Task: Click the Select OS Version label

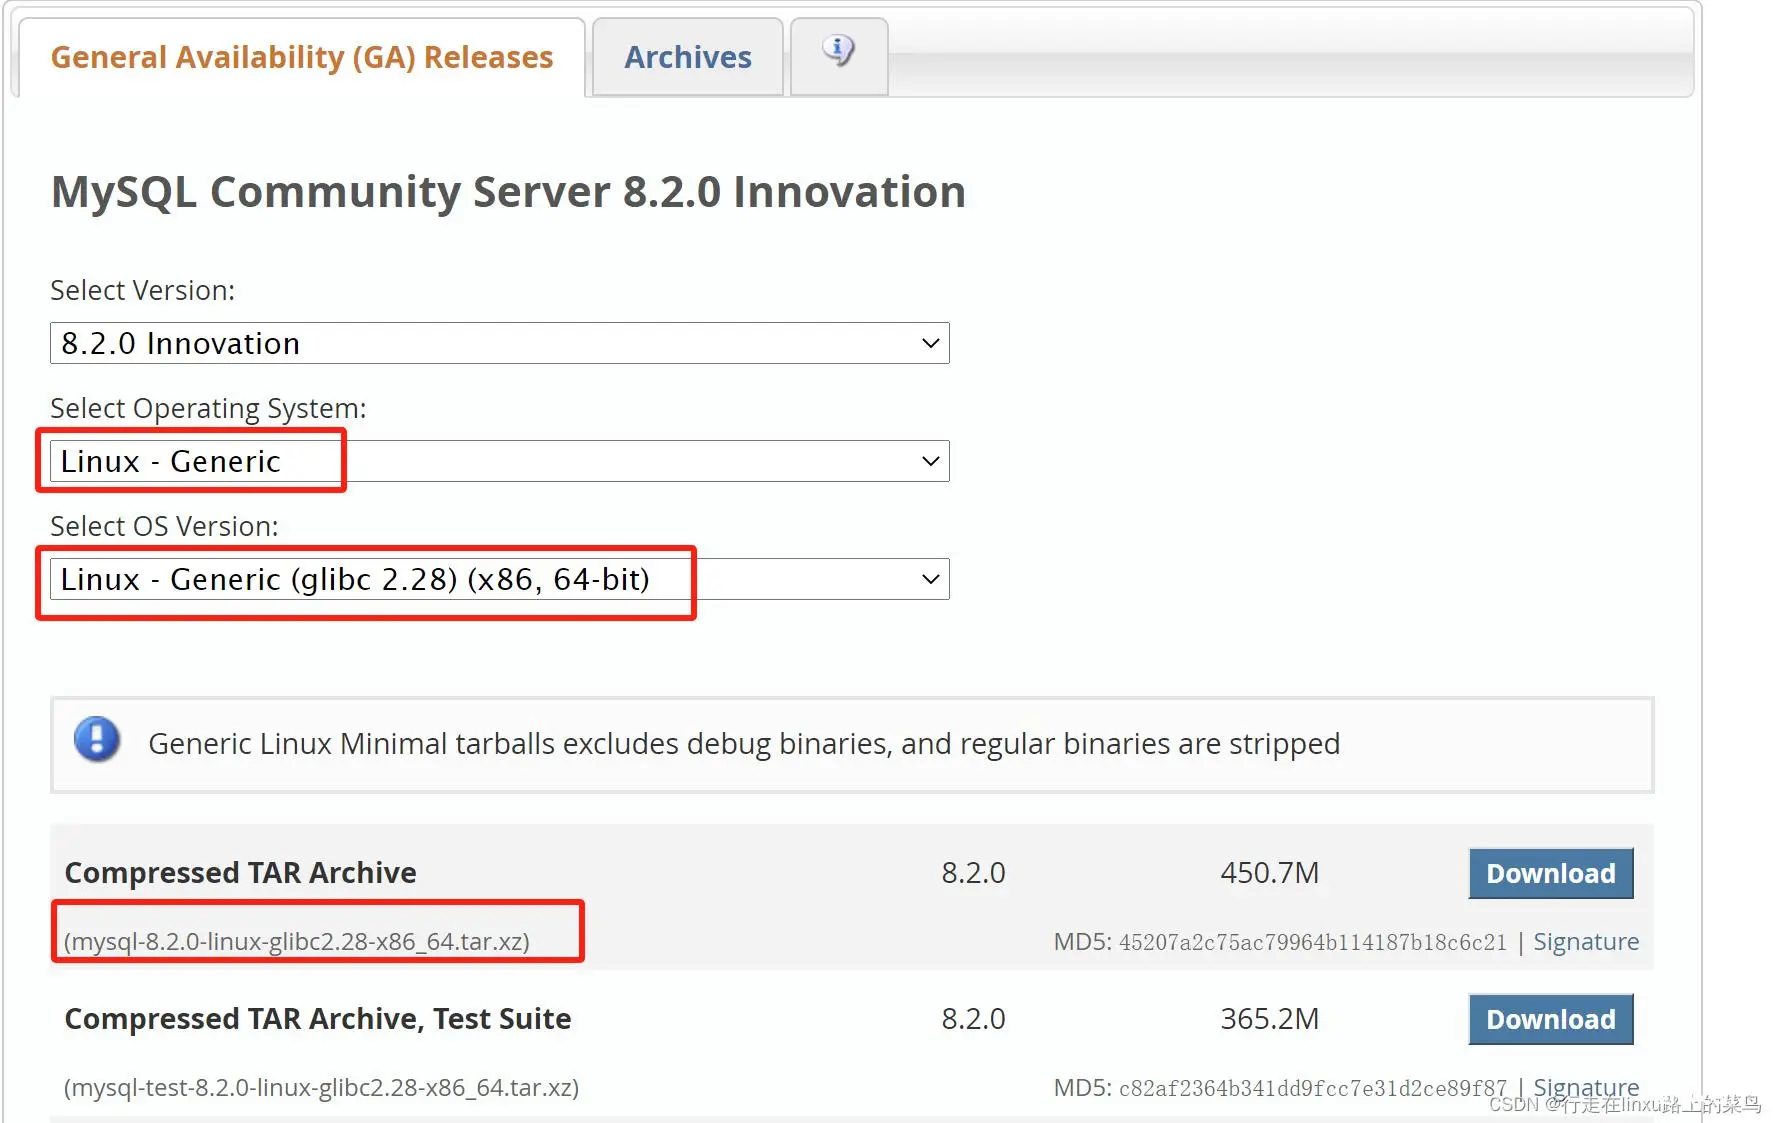Action: pos(164,526)
